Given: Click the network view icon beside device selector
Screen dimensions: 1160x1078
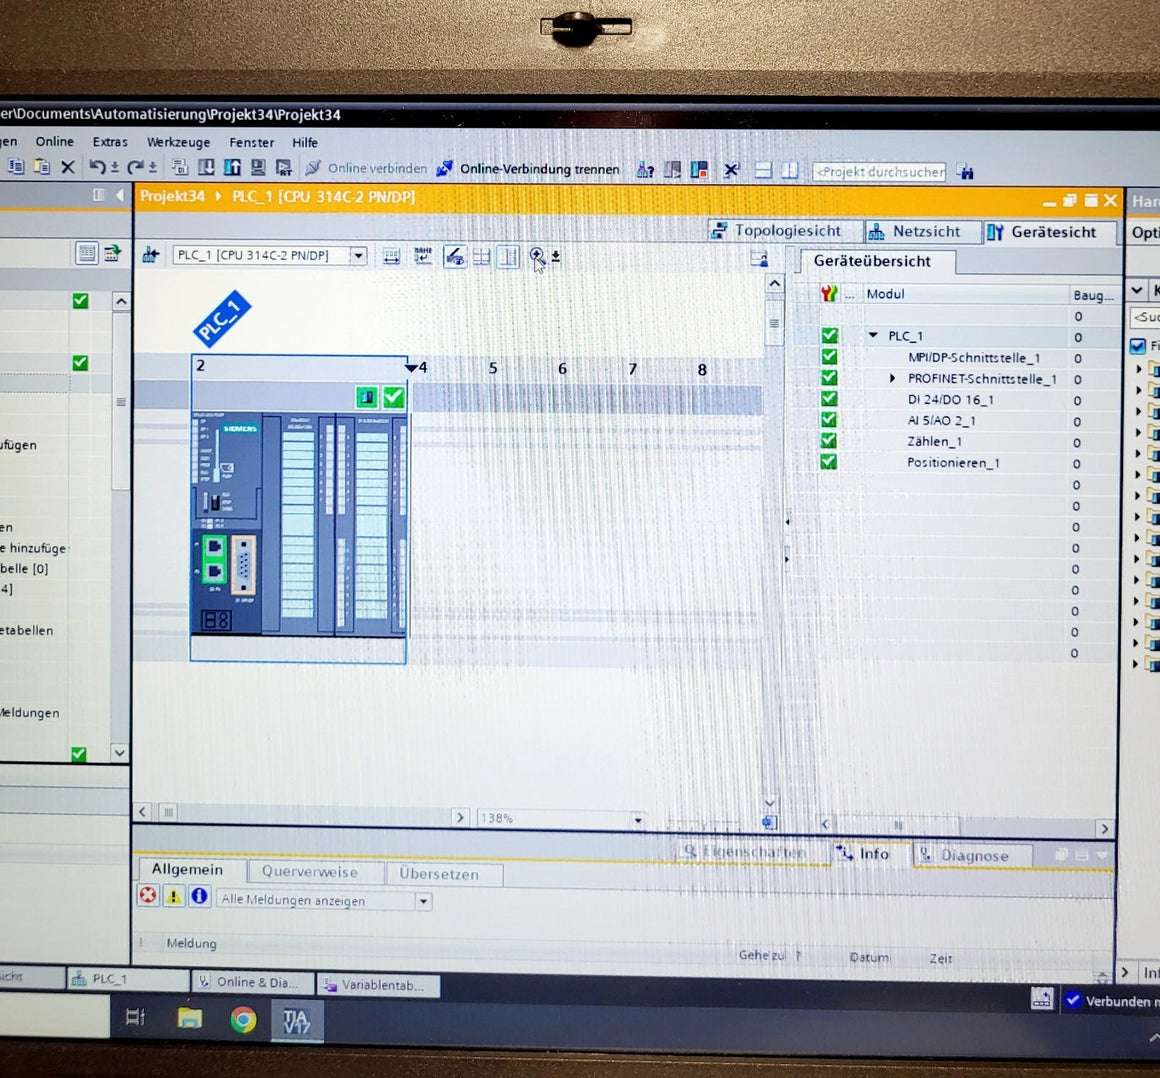Looking at the screenshot, I should (151, 255).
